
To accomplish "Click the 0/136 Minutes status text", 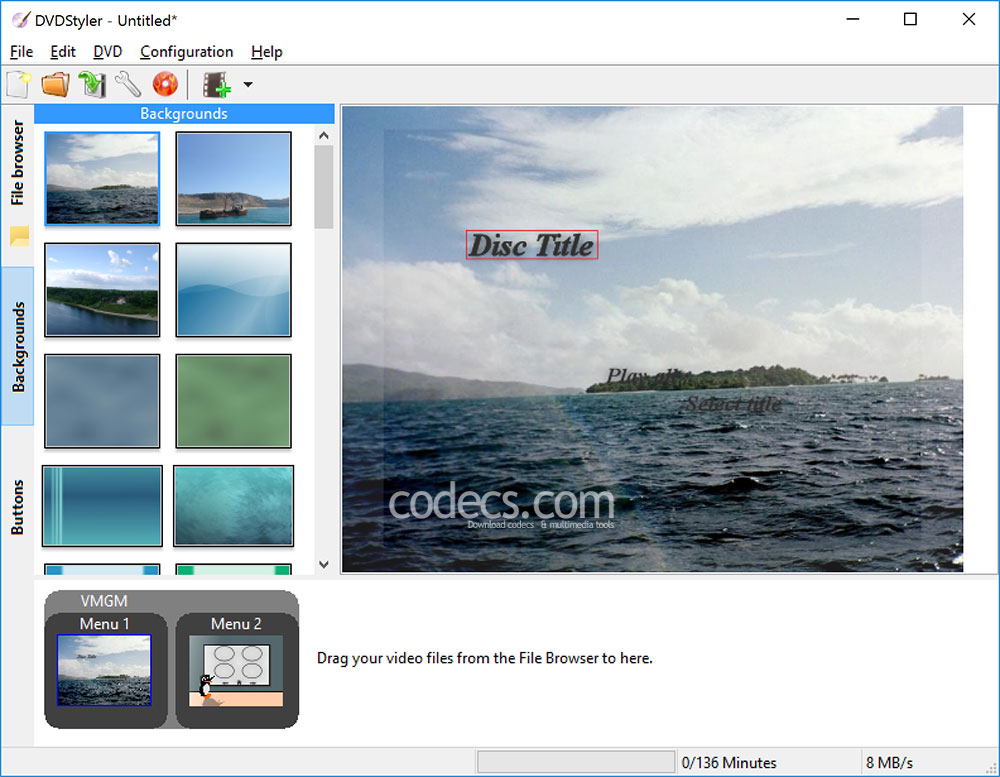I will click(729, 763).
